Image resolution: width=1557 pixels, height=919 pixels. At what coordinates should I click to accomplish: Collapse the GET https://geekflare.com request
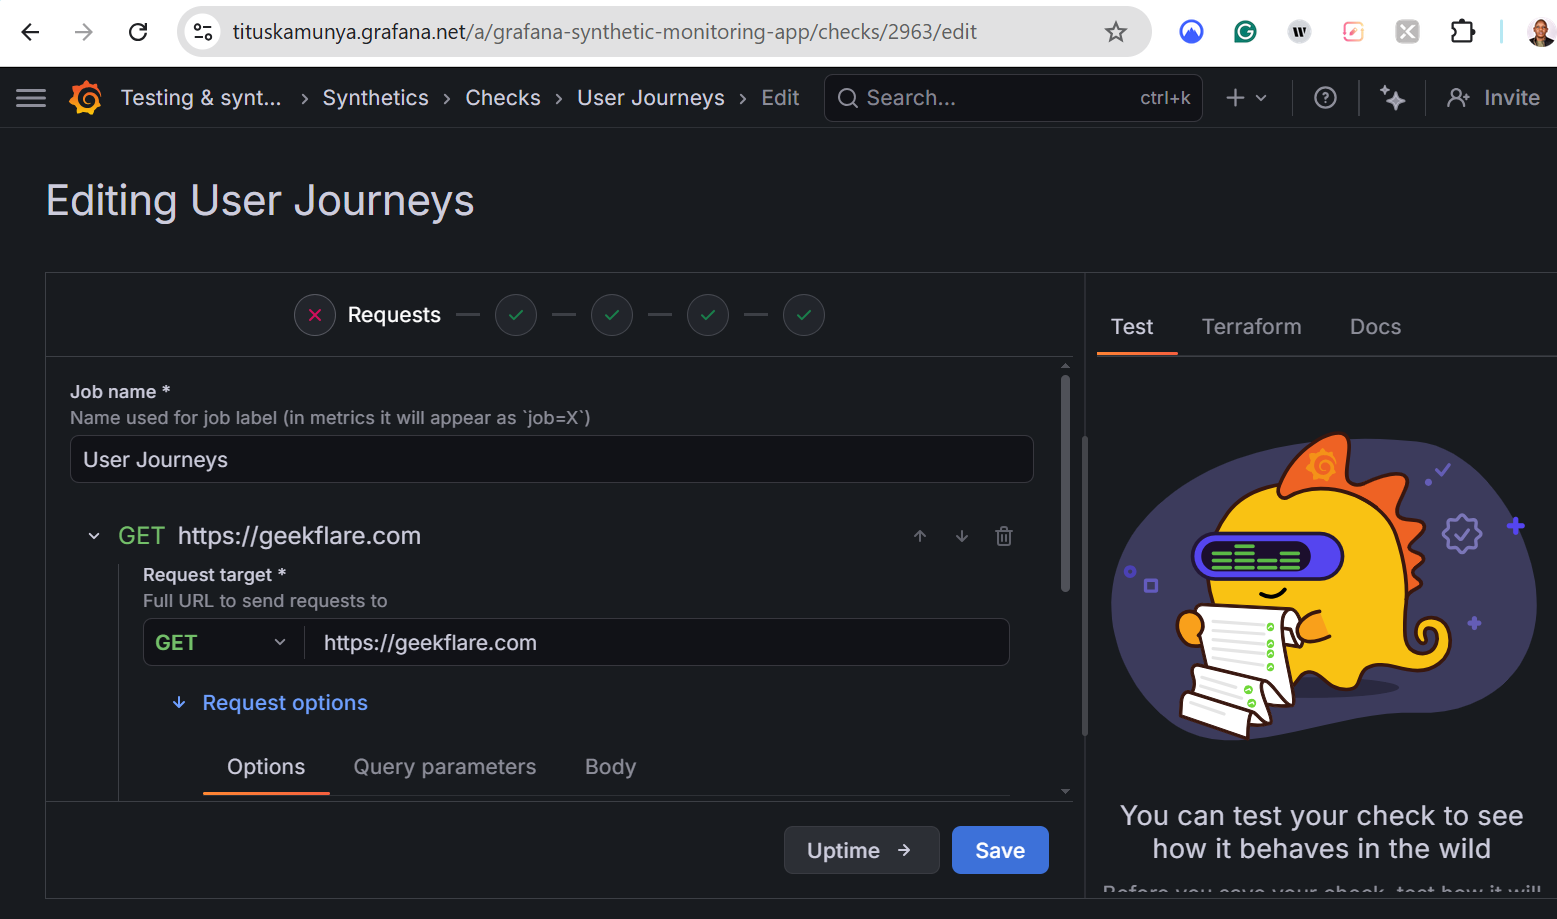pyautogui.click(x=94, y=537)
